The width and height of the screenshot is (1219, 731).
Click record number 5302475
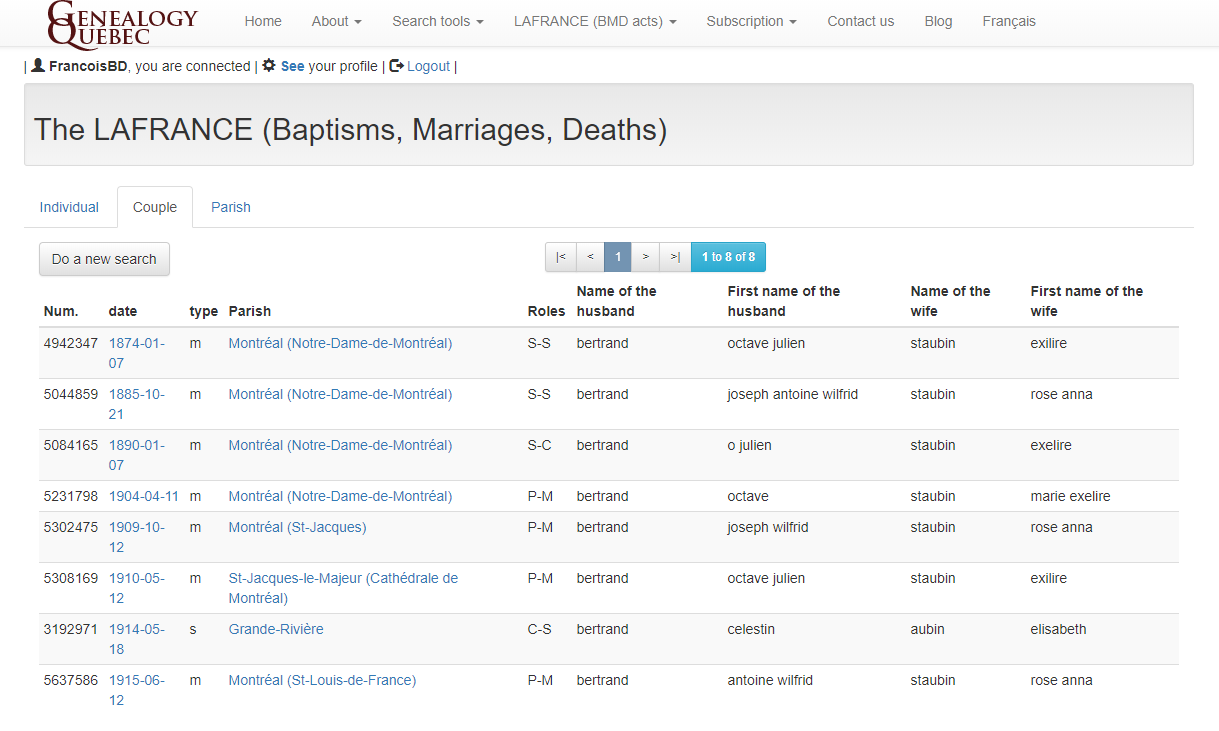tap(71, 527)
